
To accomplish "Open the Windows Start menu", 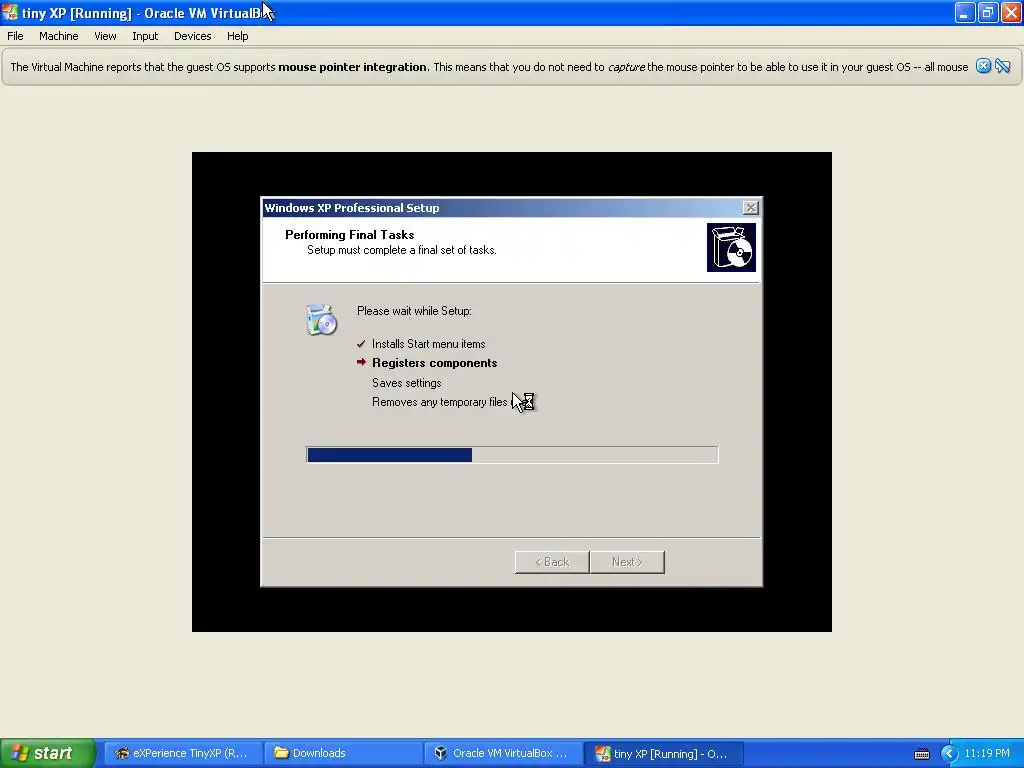I will coord(47,753).
